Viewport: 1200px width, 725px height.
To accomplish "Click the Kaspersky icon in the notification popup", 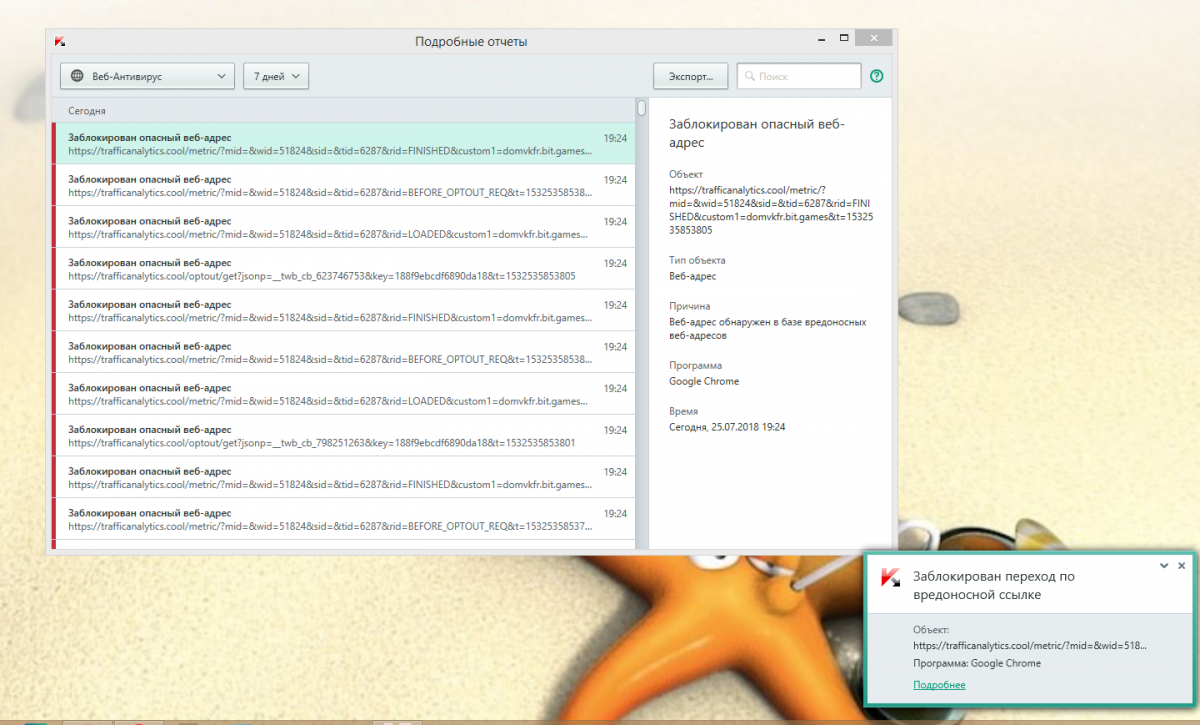I will point(890,578).
